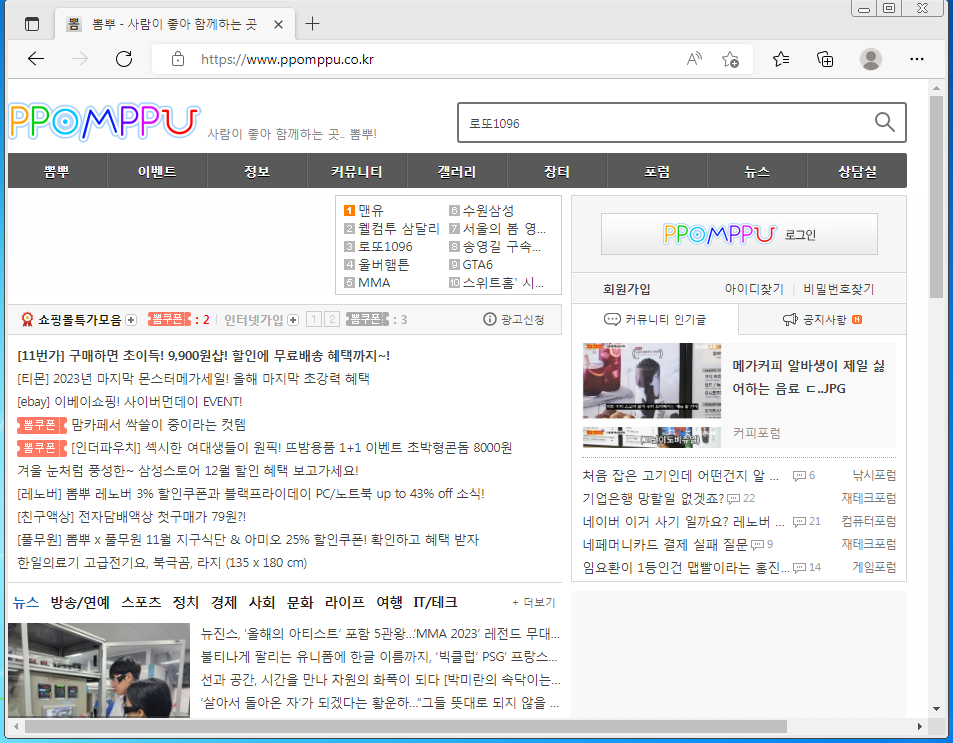Viewport: 953px width, 743px height.
Task: Open the 커뮤니티 menu
Action: click(x=357, y=171)
